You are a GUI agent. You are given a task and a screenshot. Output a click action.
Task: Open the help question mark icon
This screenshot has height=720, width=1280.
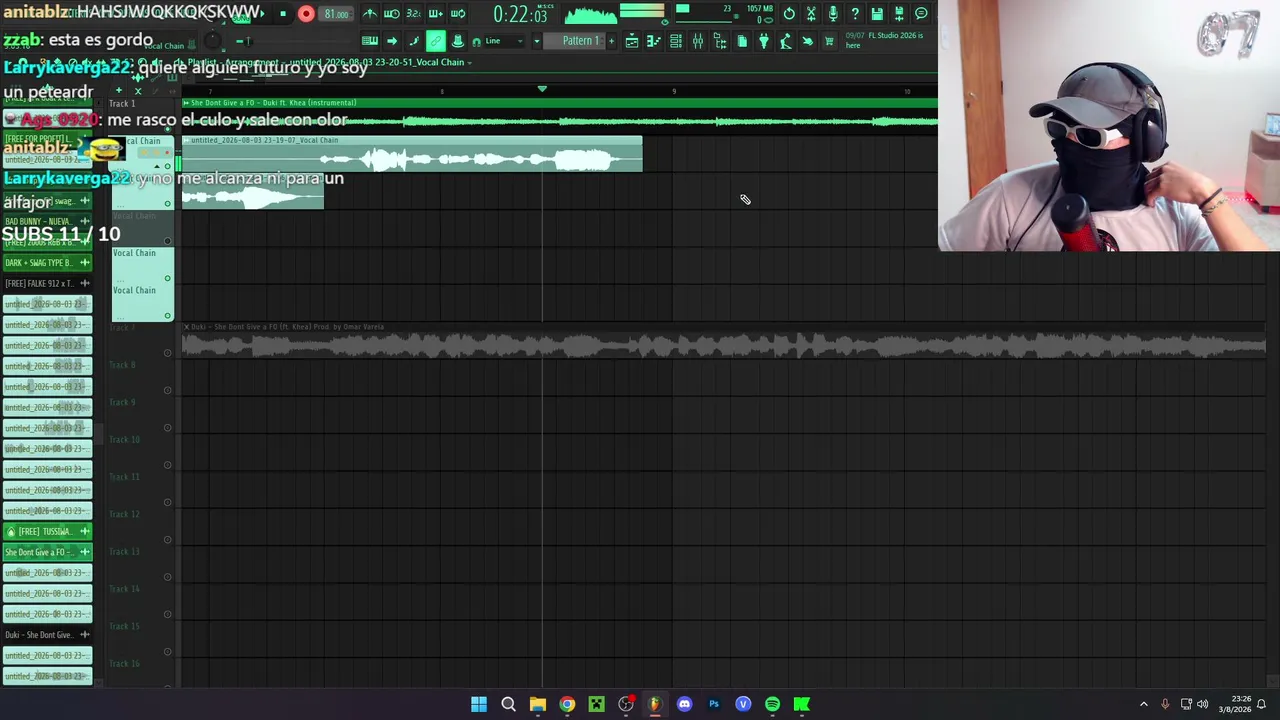[855, 14]
